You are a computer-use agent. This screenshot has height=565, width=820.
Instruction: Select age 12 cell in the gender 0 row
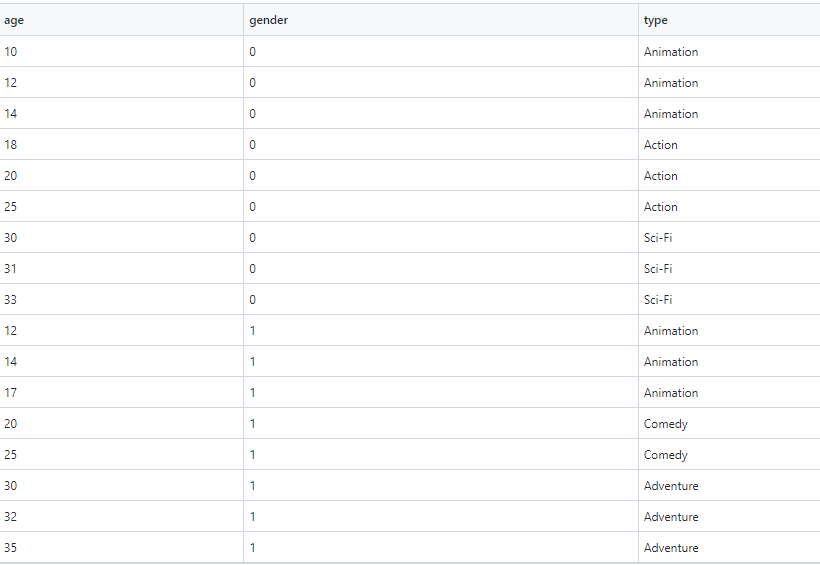click(x=121, y=82)
